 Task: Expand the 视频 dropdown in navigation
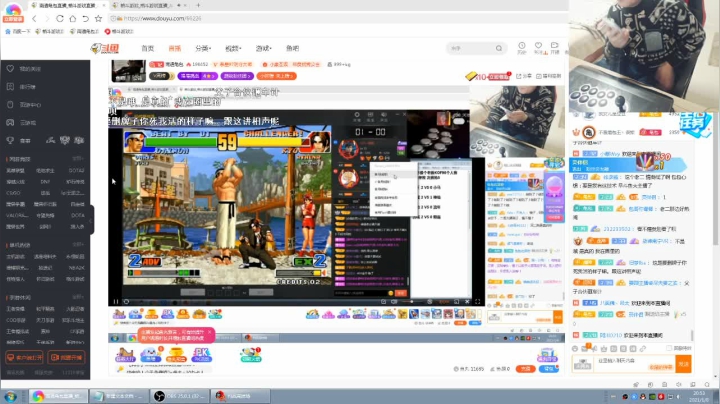click(x=233, y=48)
